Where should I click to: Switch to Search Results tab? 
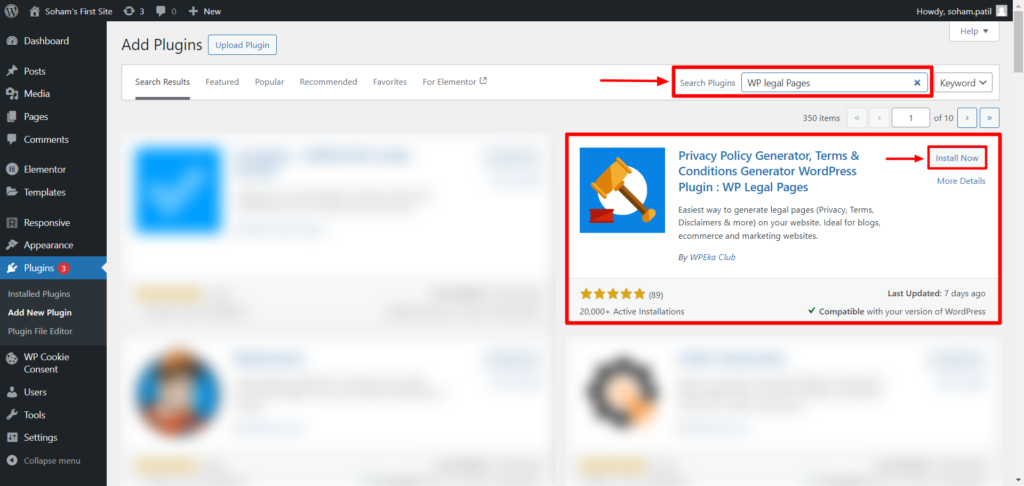163,82
